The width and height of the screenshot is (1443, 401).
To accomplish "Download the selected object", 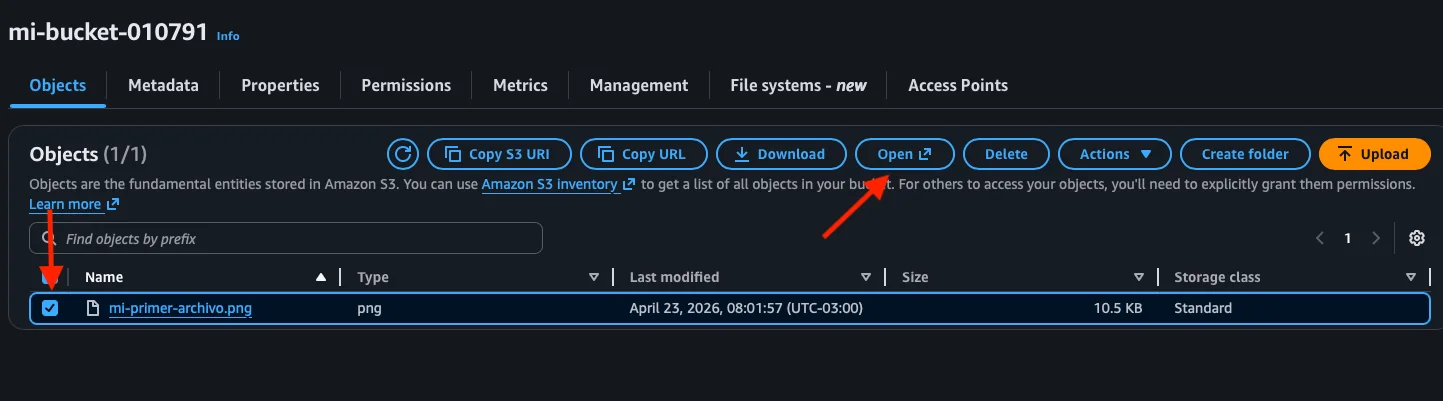I will click(x=781, y=154).
